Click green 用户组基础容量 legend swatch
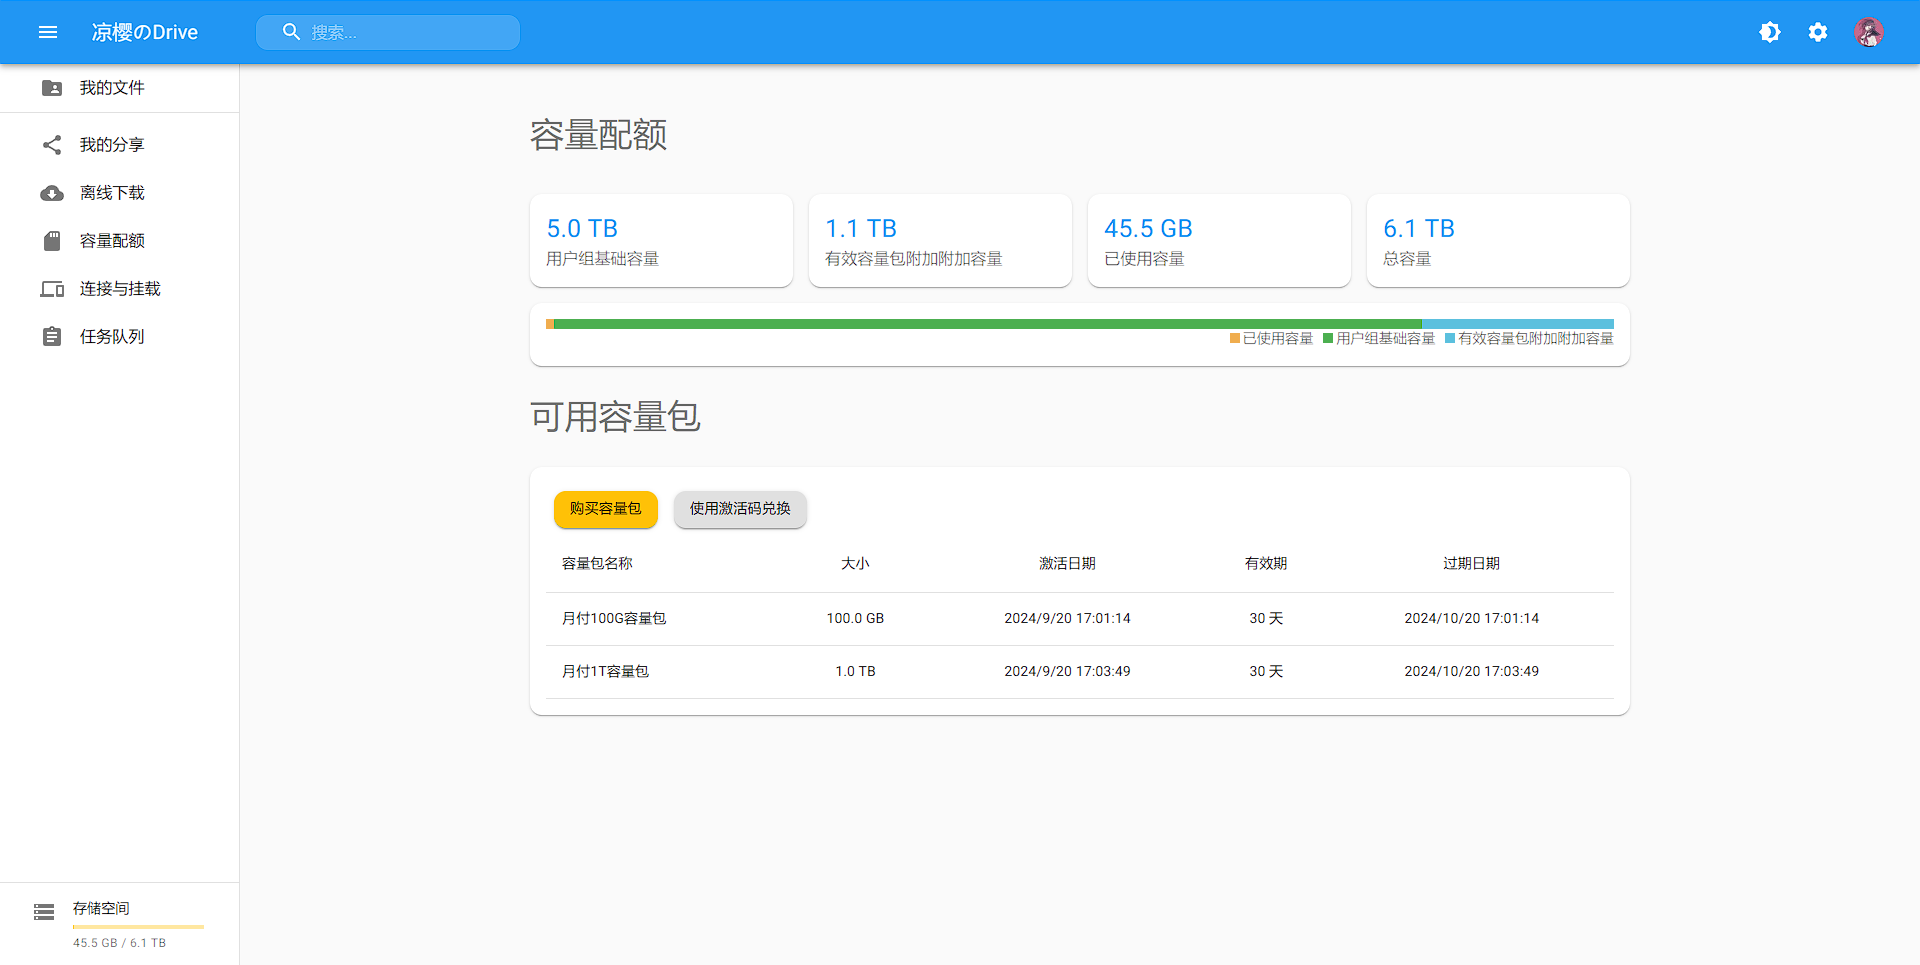The height and width of the screenshot is (965, 1920). pyautogui.click(x=1328, y=339)
